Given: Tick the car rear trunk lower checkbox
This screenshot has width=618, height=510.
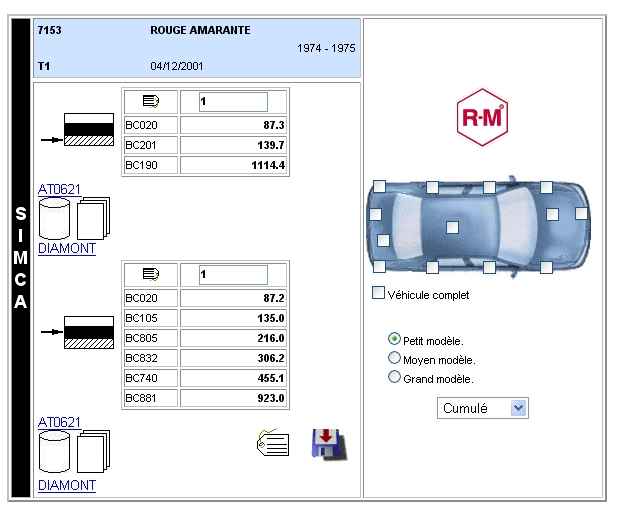Looking at the screenshot, I should (383, 240).
